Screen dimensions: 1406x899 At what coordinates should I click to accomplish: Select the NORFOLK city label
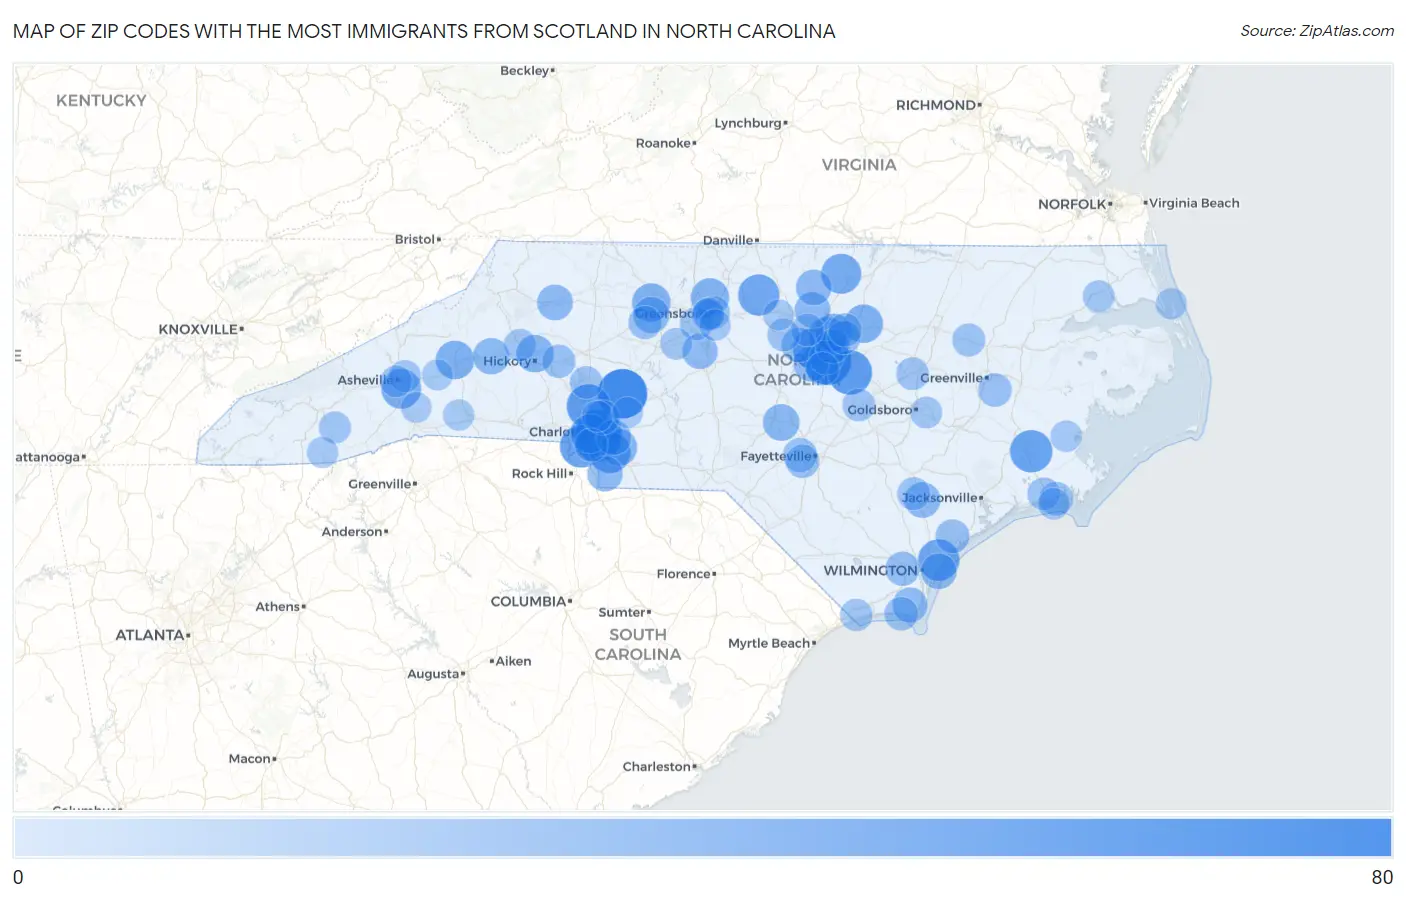click(x=1074, y=204)
